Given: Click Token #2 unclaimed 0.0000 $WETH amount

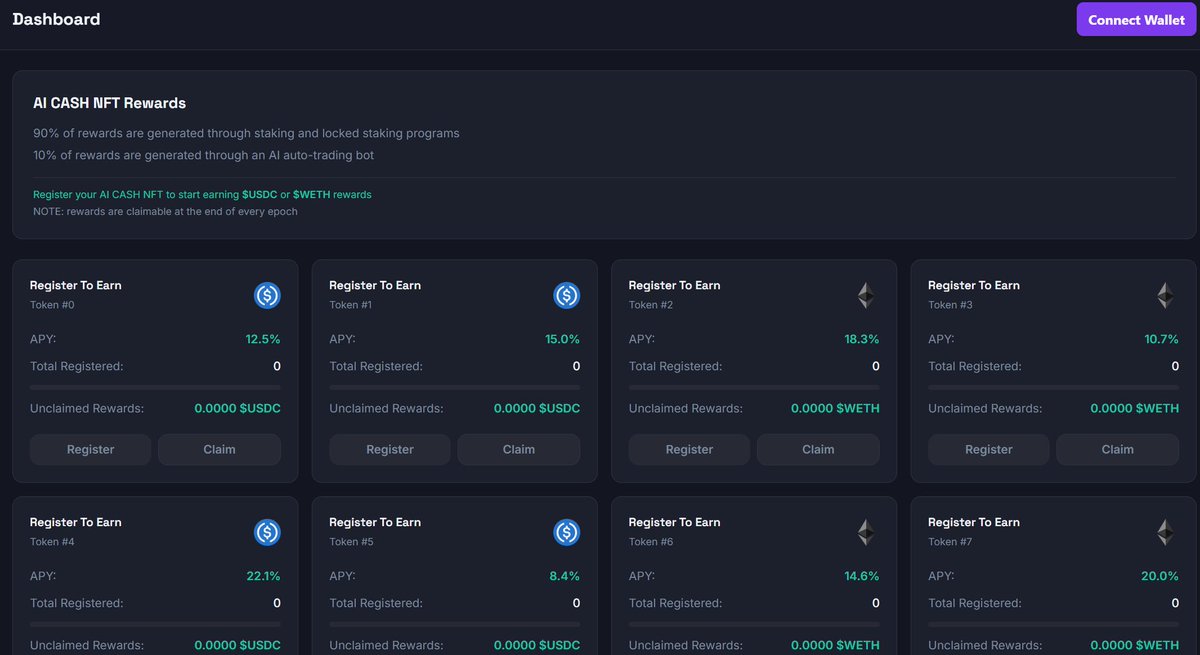Looking at the screenshot, I should coord(835,408).
